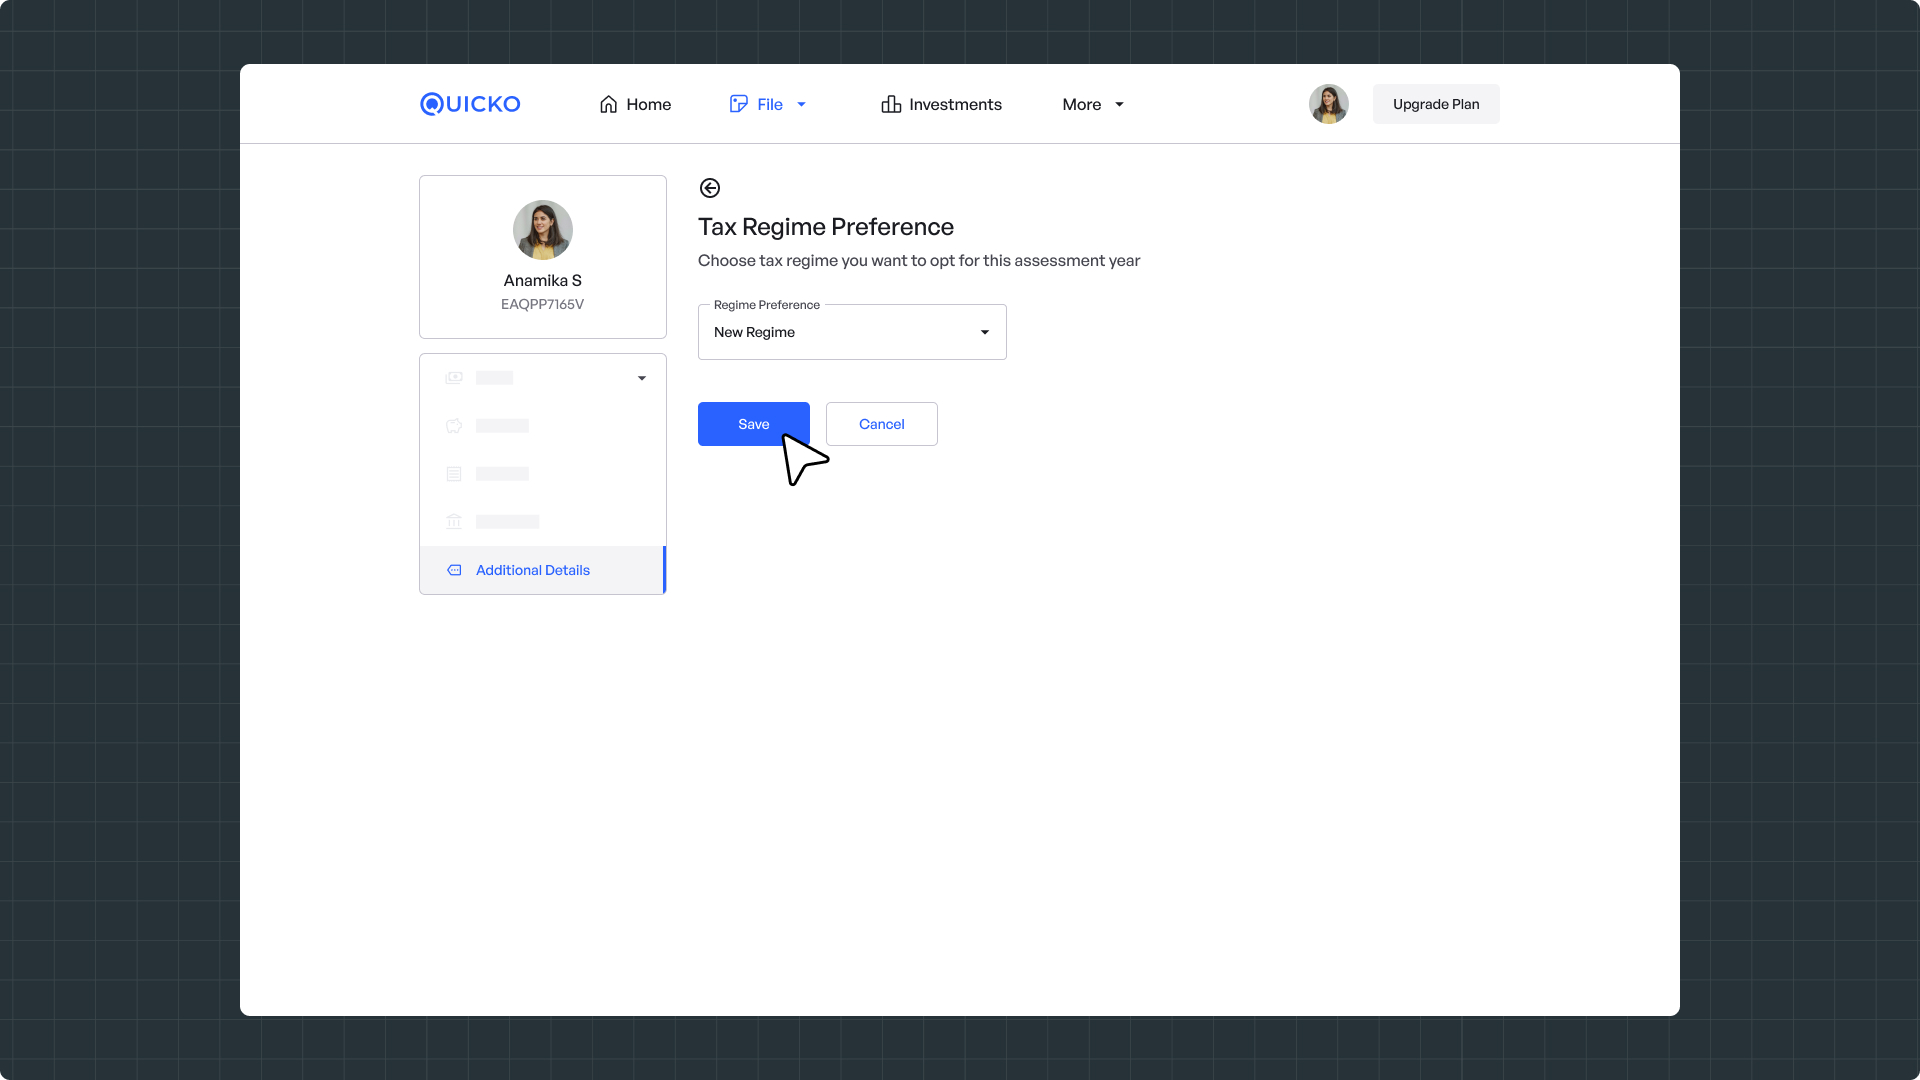Click the Quicko logo

[x=470, y=104]
